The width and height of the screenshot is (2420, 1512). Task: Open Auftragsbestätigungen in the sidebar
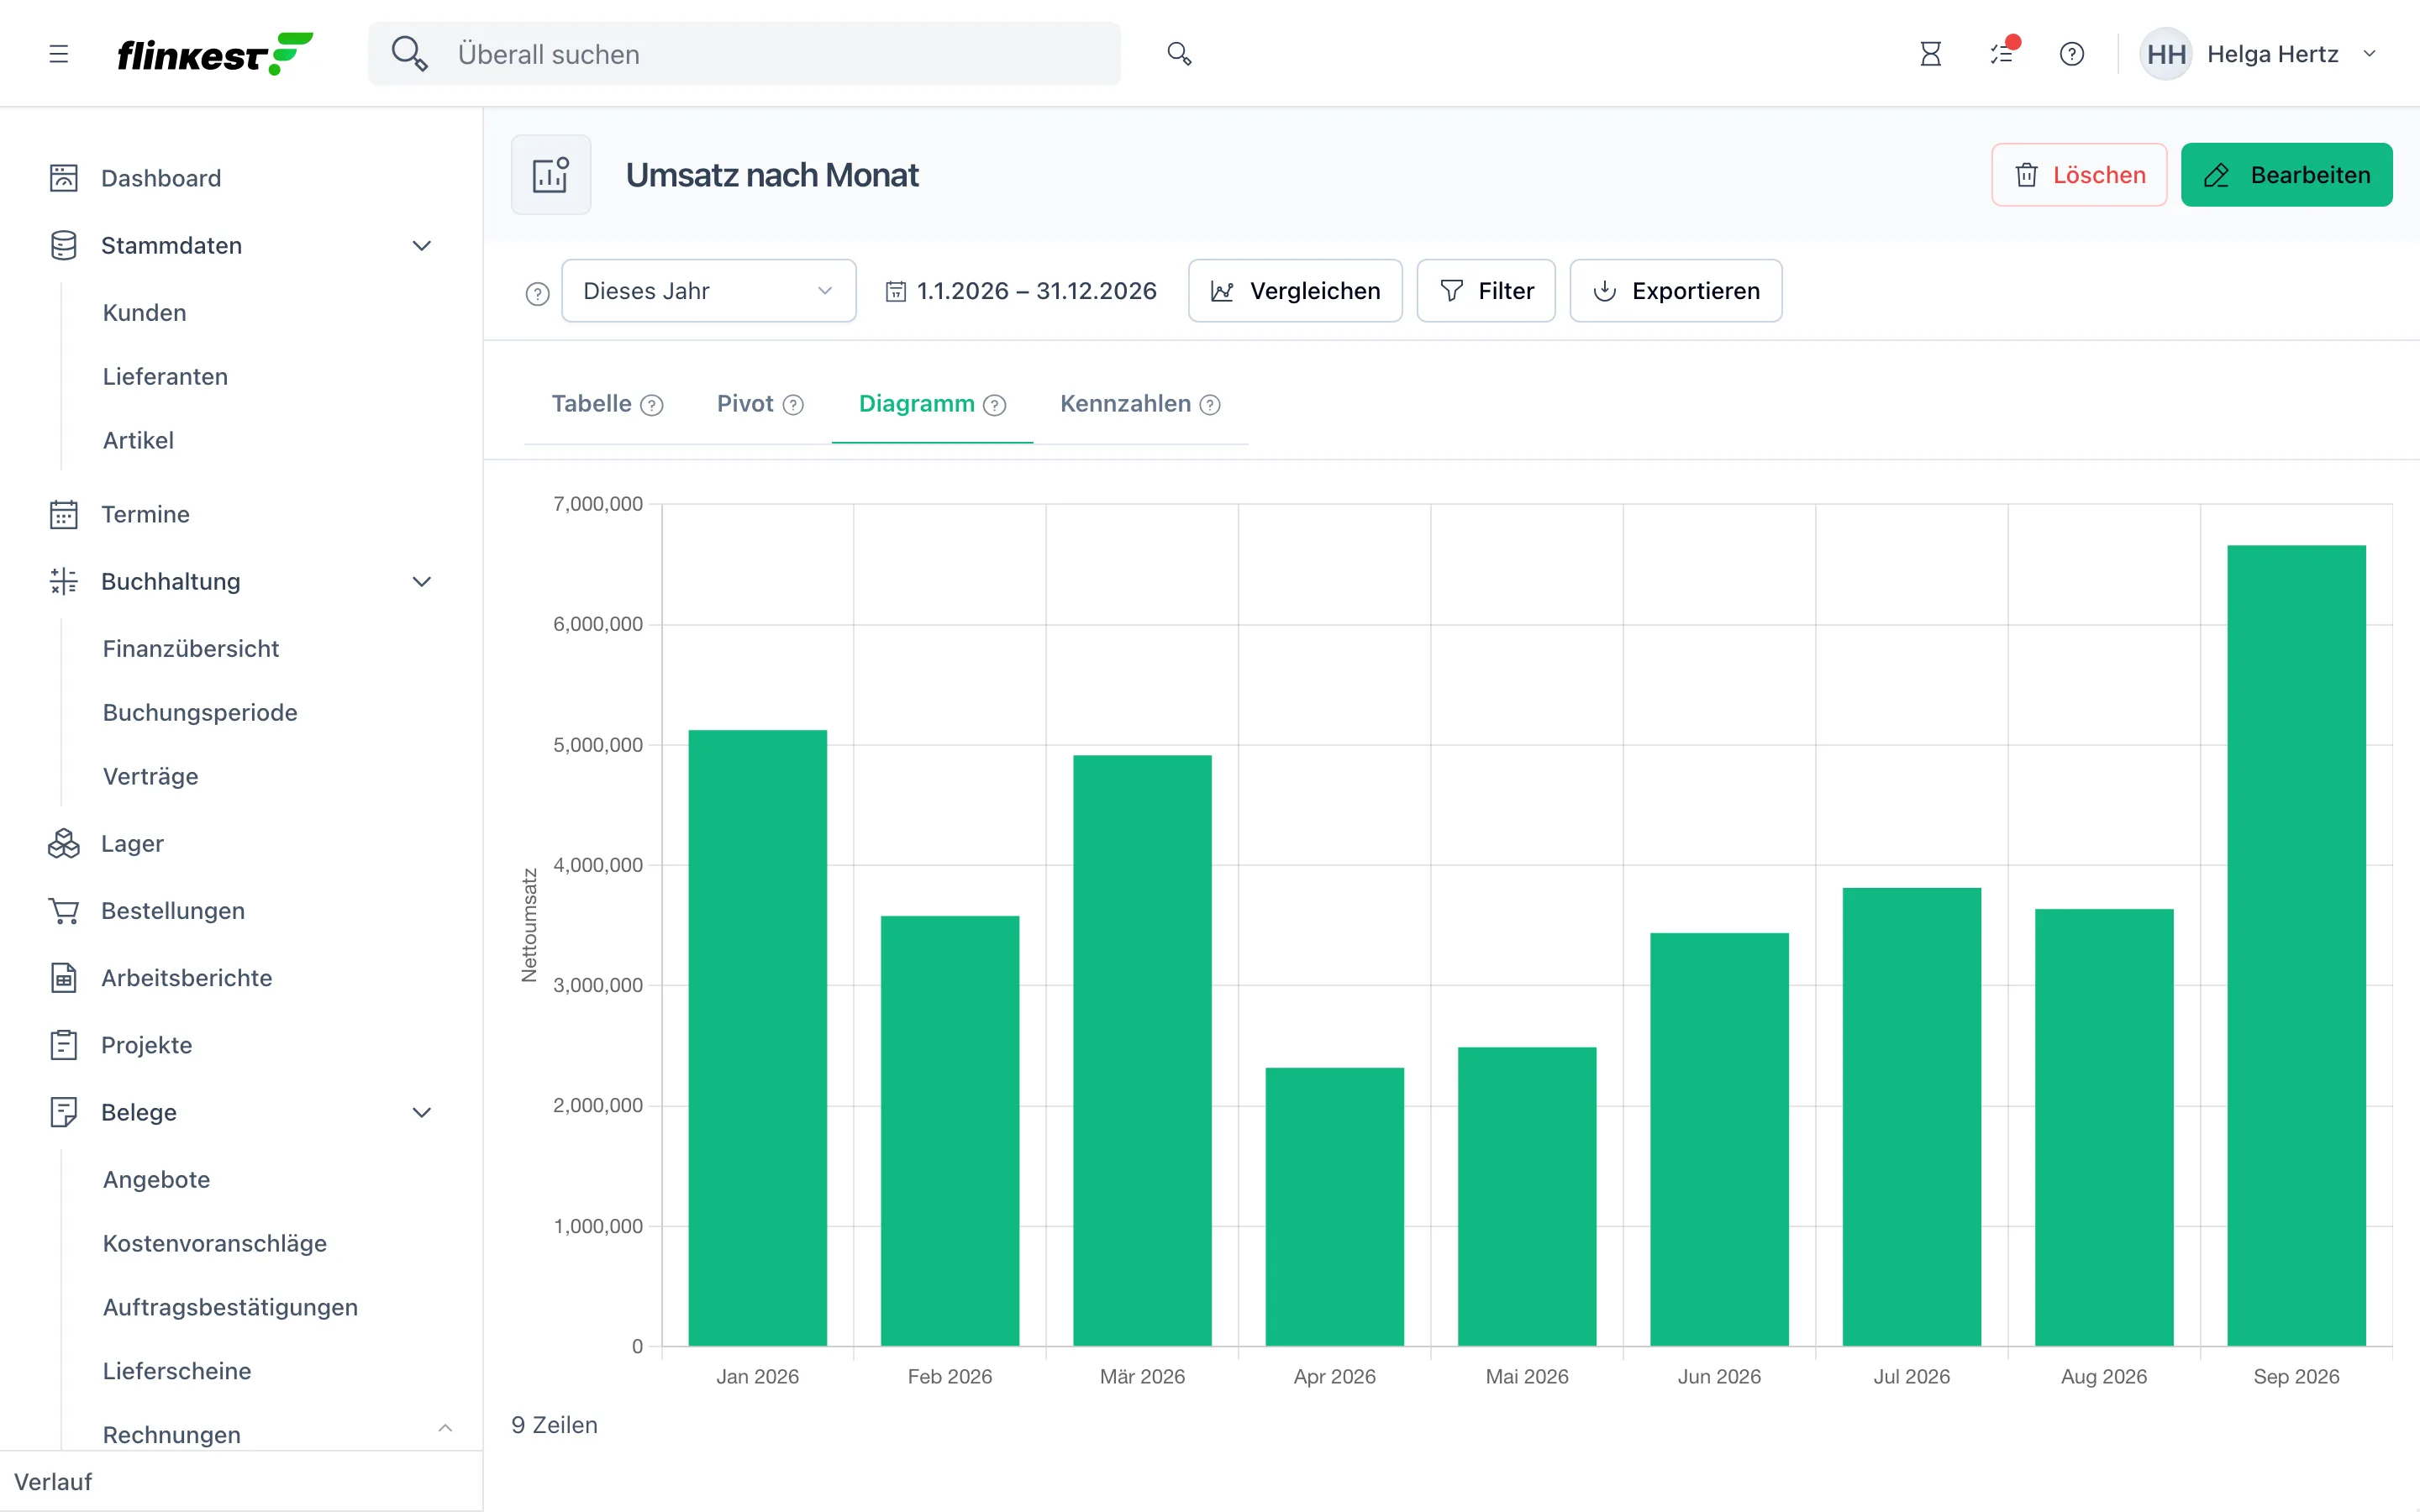(x=230, y=1308)
